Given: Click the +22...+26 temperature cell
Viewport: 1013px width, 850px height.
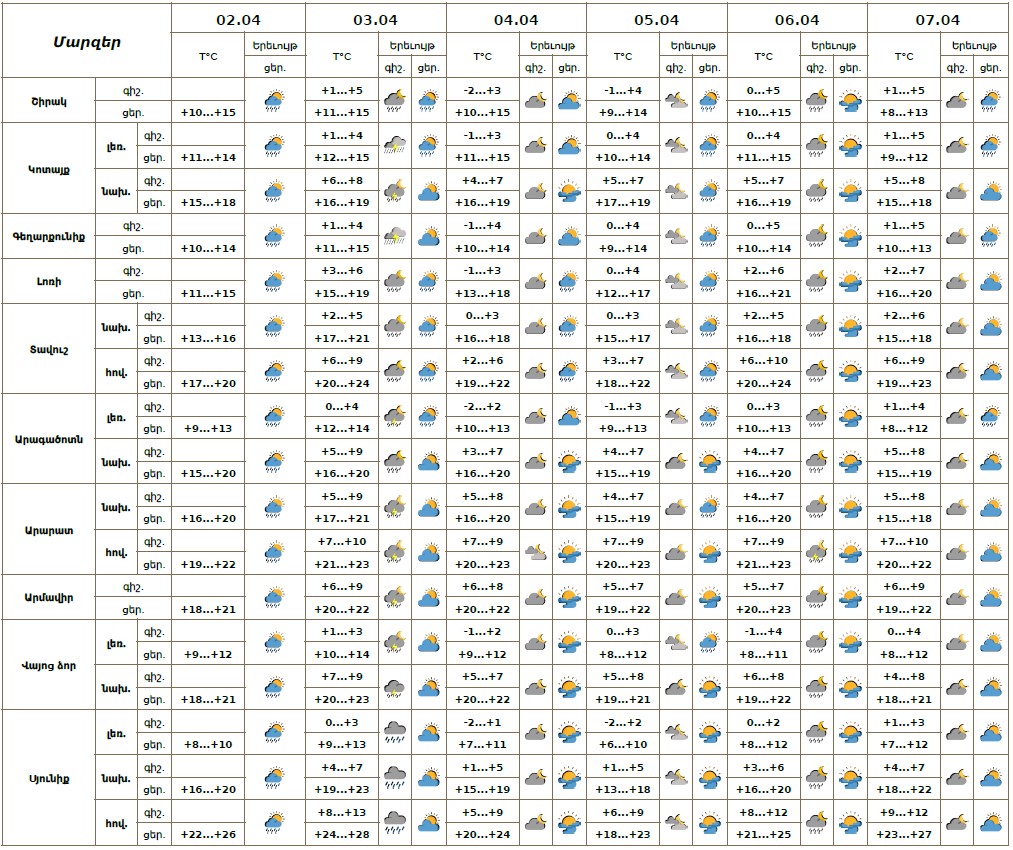Looking at the screenshot, I should (209, 834).
